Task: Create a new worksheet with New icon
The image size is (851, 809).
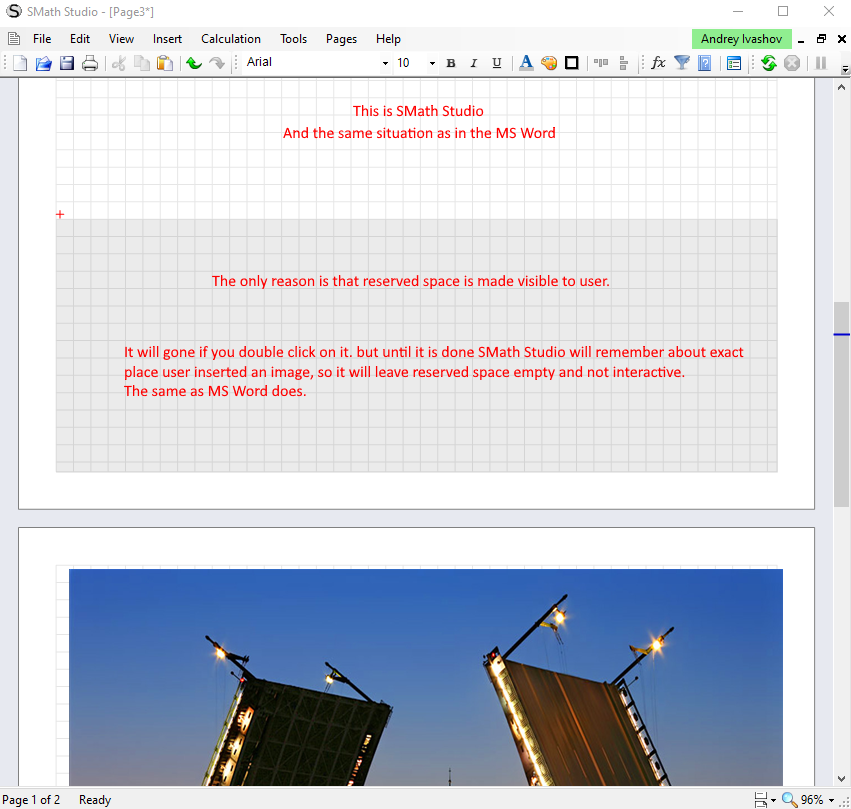Action: click(x=20, y=63)
